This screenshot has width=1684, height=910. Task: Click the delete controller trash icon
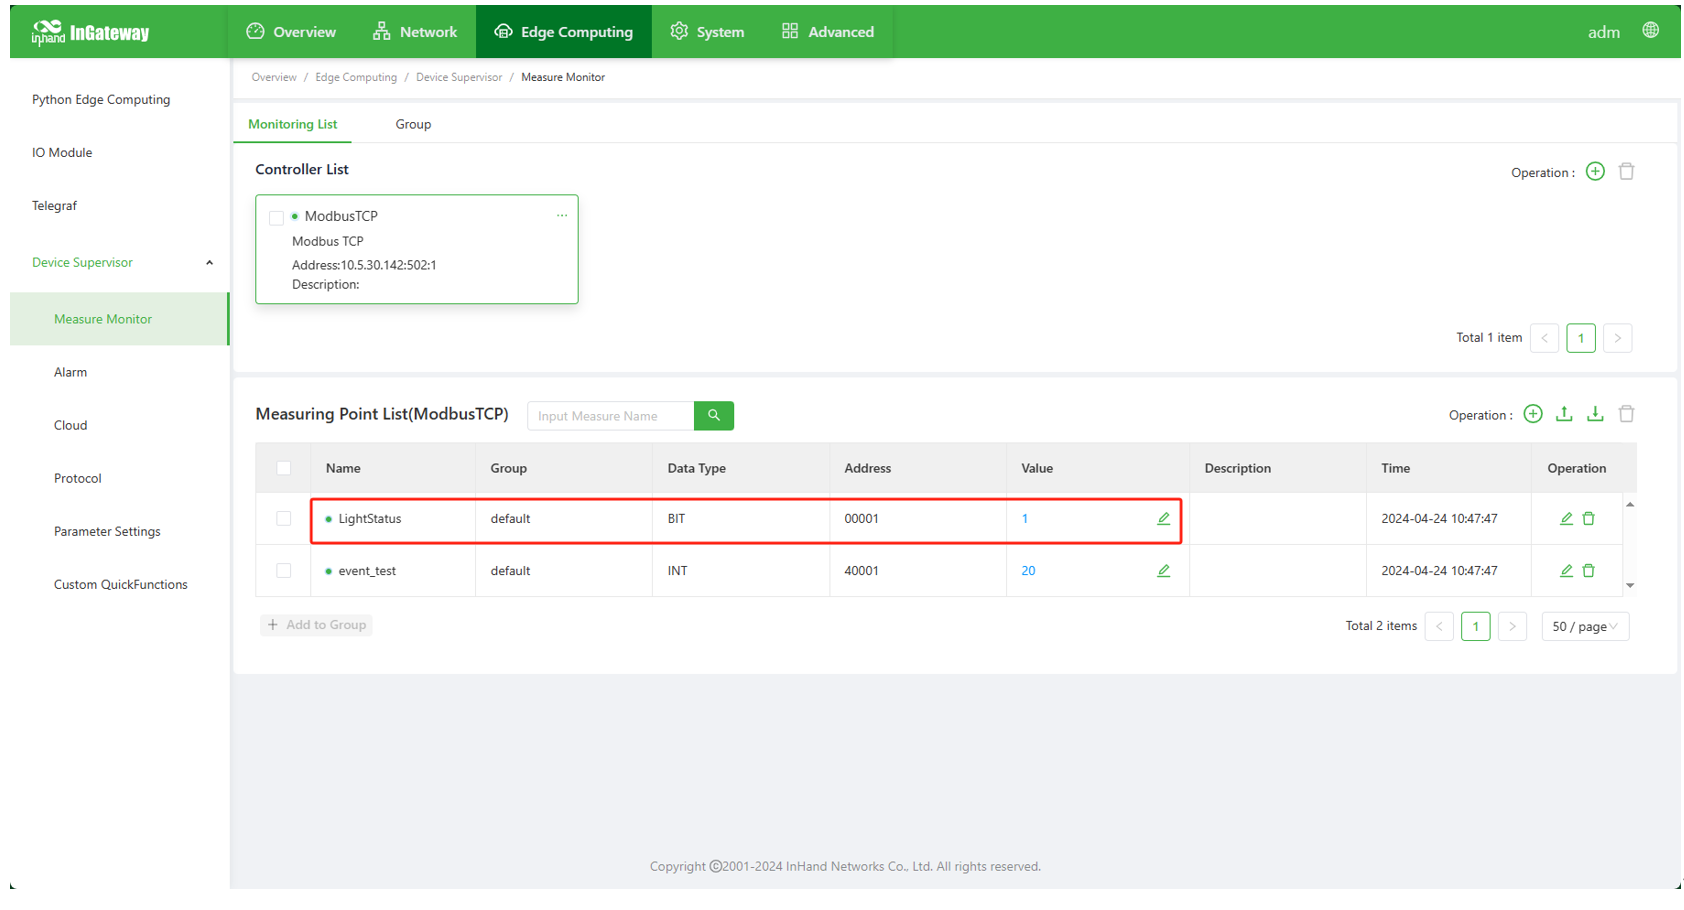[1626, 172]
